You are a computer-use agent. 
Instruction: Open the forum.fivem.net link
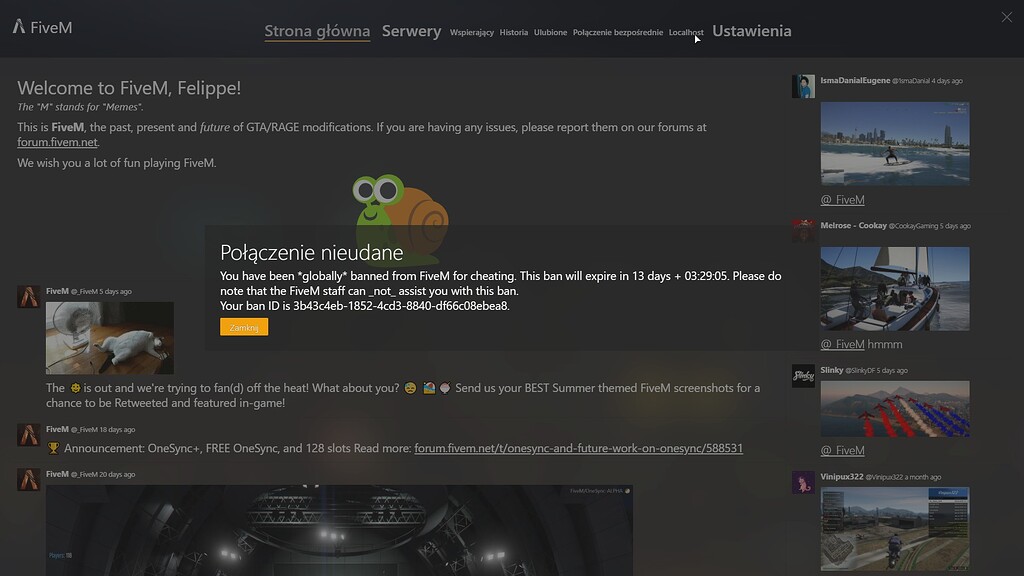point(56,141)
